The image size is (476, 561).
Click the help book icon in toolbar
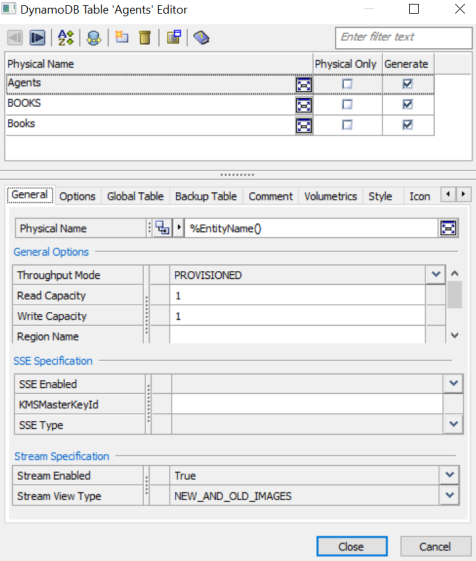point(201,38)
